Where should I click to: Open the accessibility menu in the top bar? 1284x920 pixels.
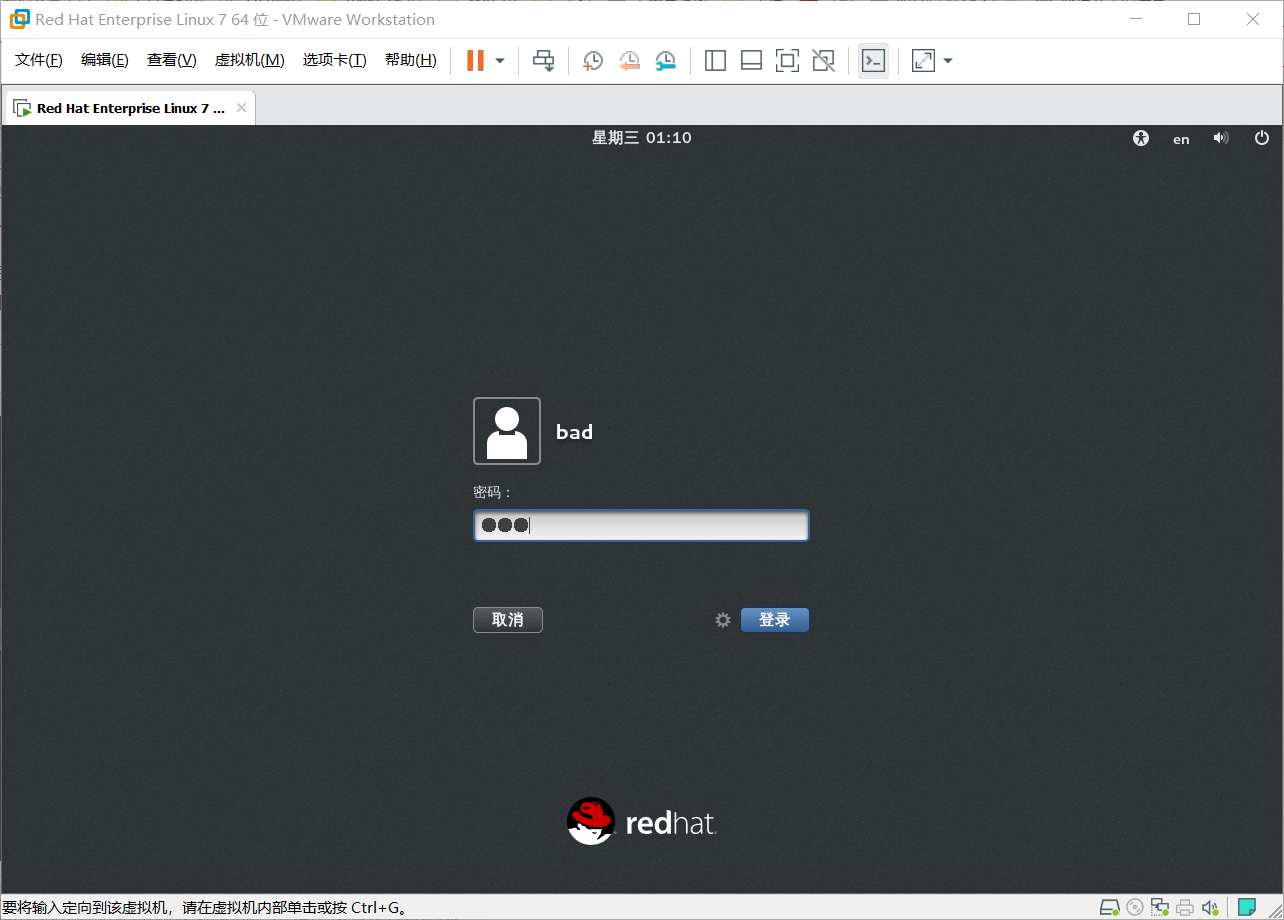point(1141,138)
